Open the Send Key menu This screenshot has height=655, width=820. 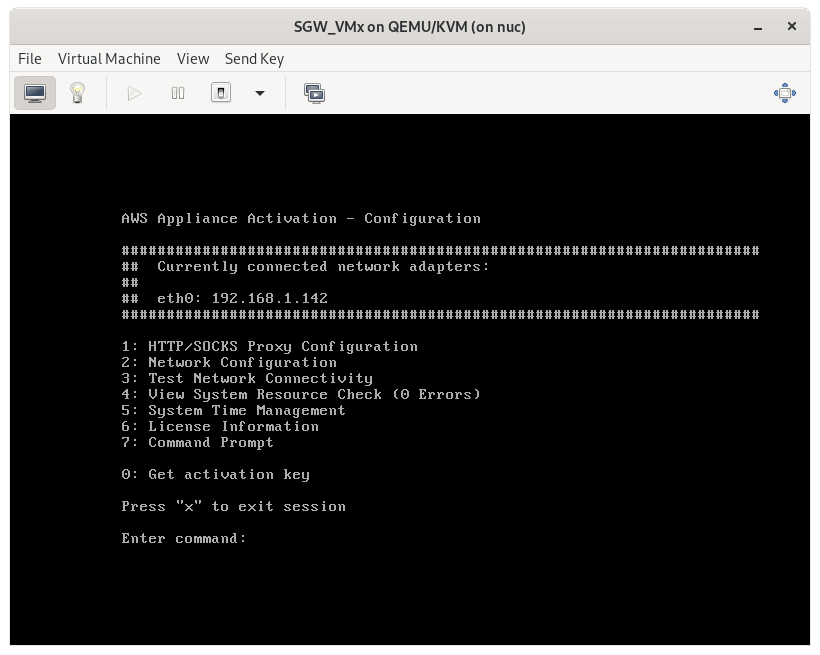[x=254, y=59]
